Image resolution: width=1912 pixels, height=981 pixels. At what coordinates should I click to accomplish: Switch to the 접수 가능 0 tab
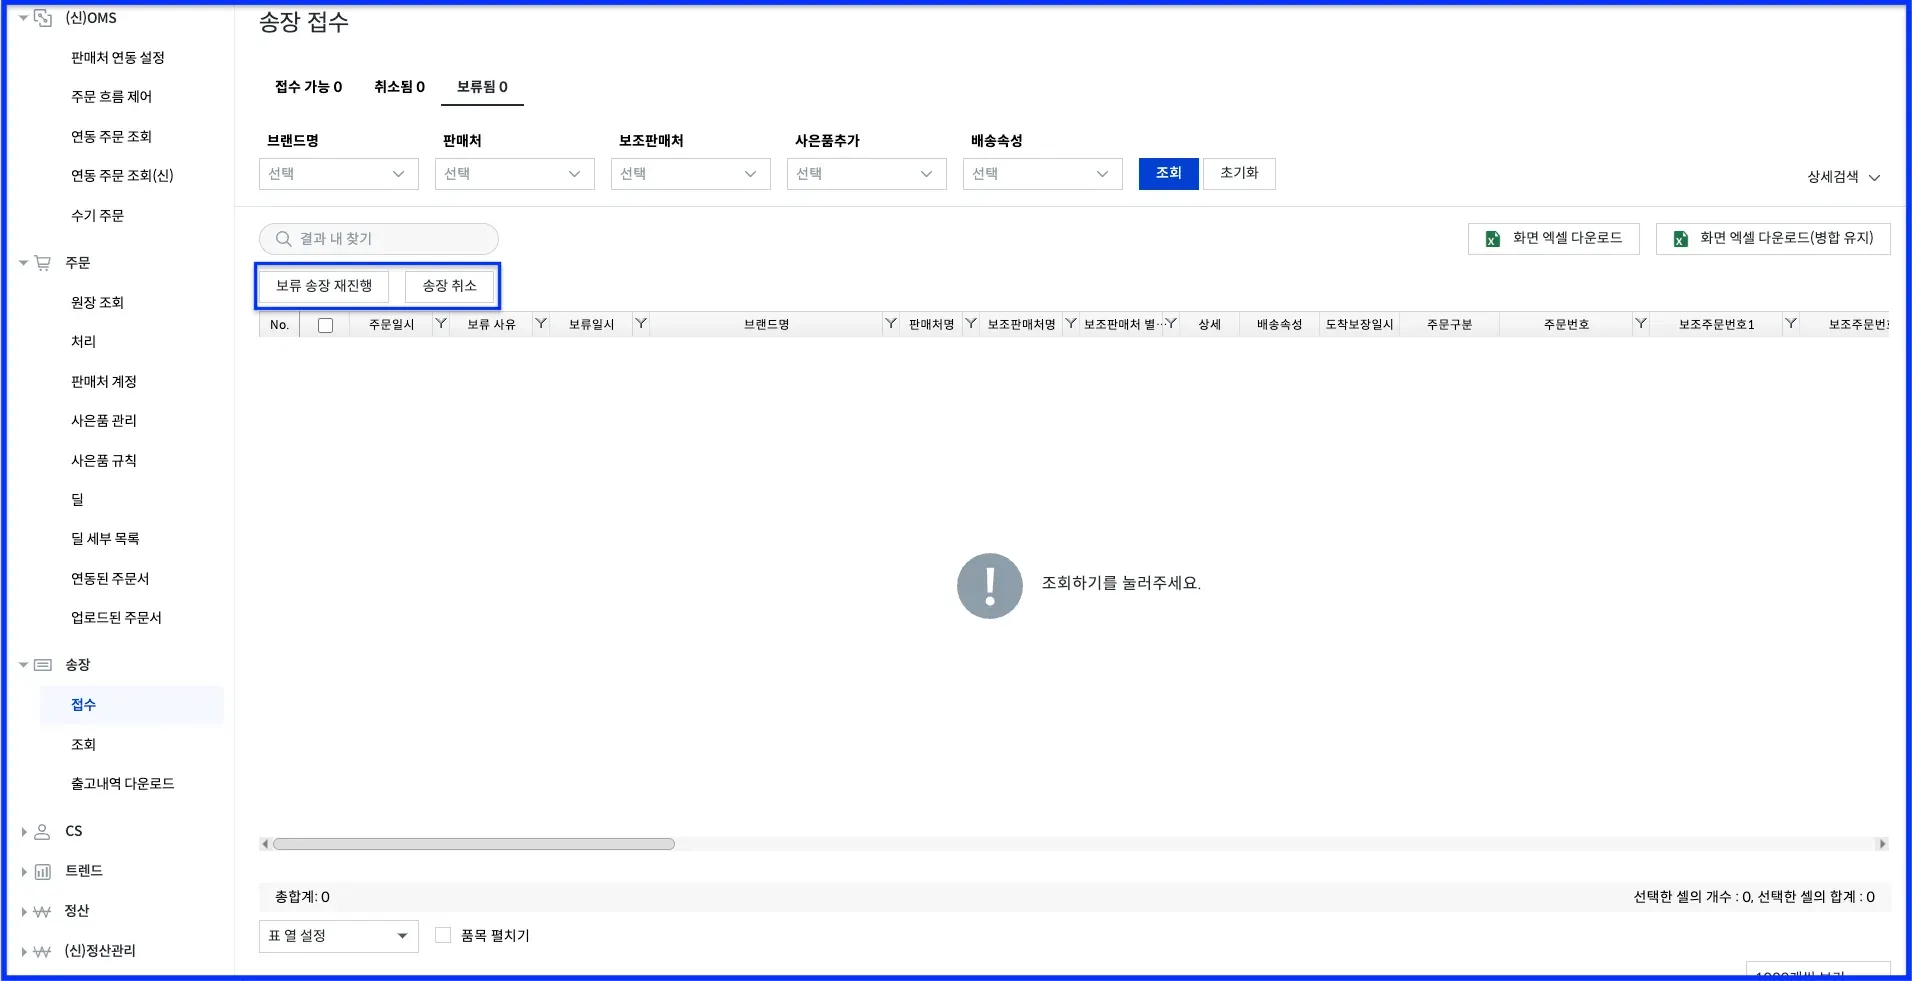[309, 87]
